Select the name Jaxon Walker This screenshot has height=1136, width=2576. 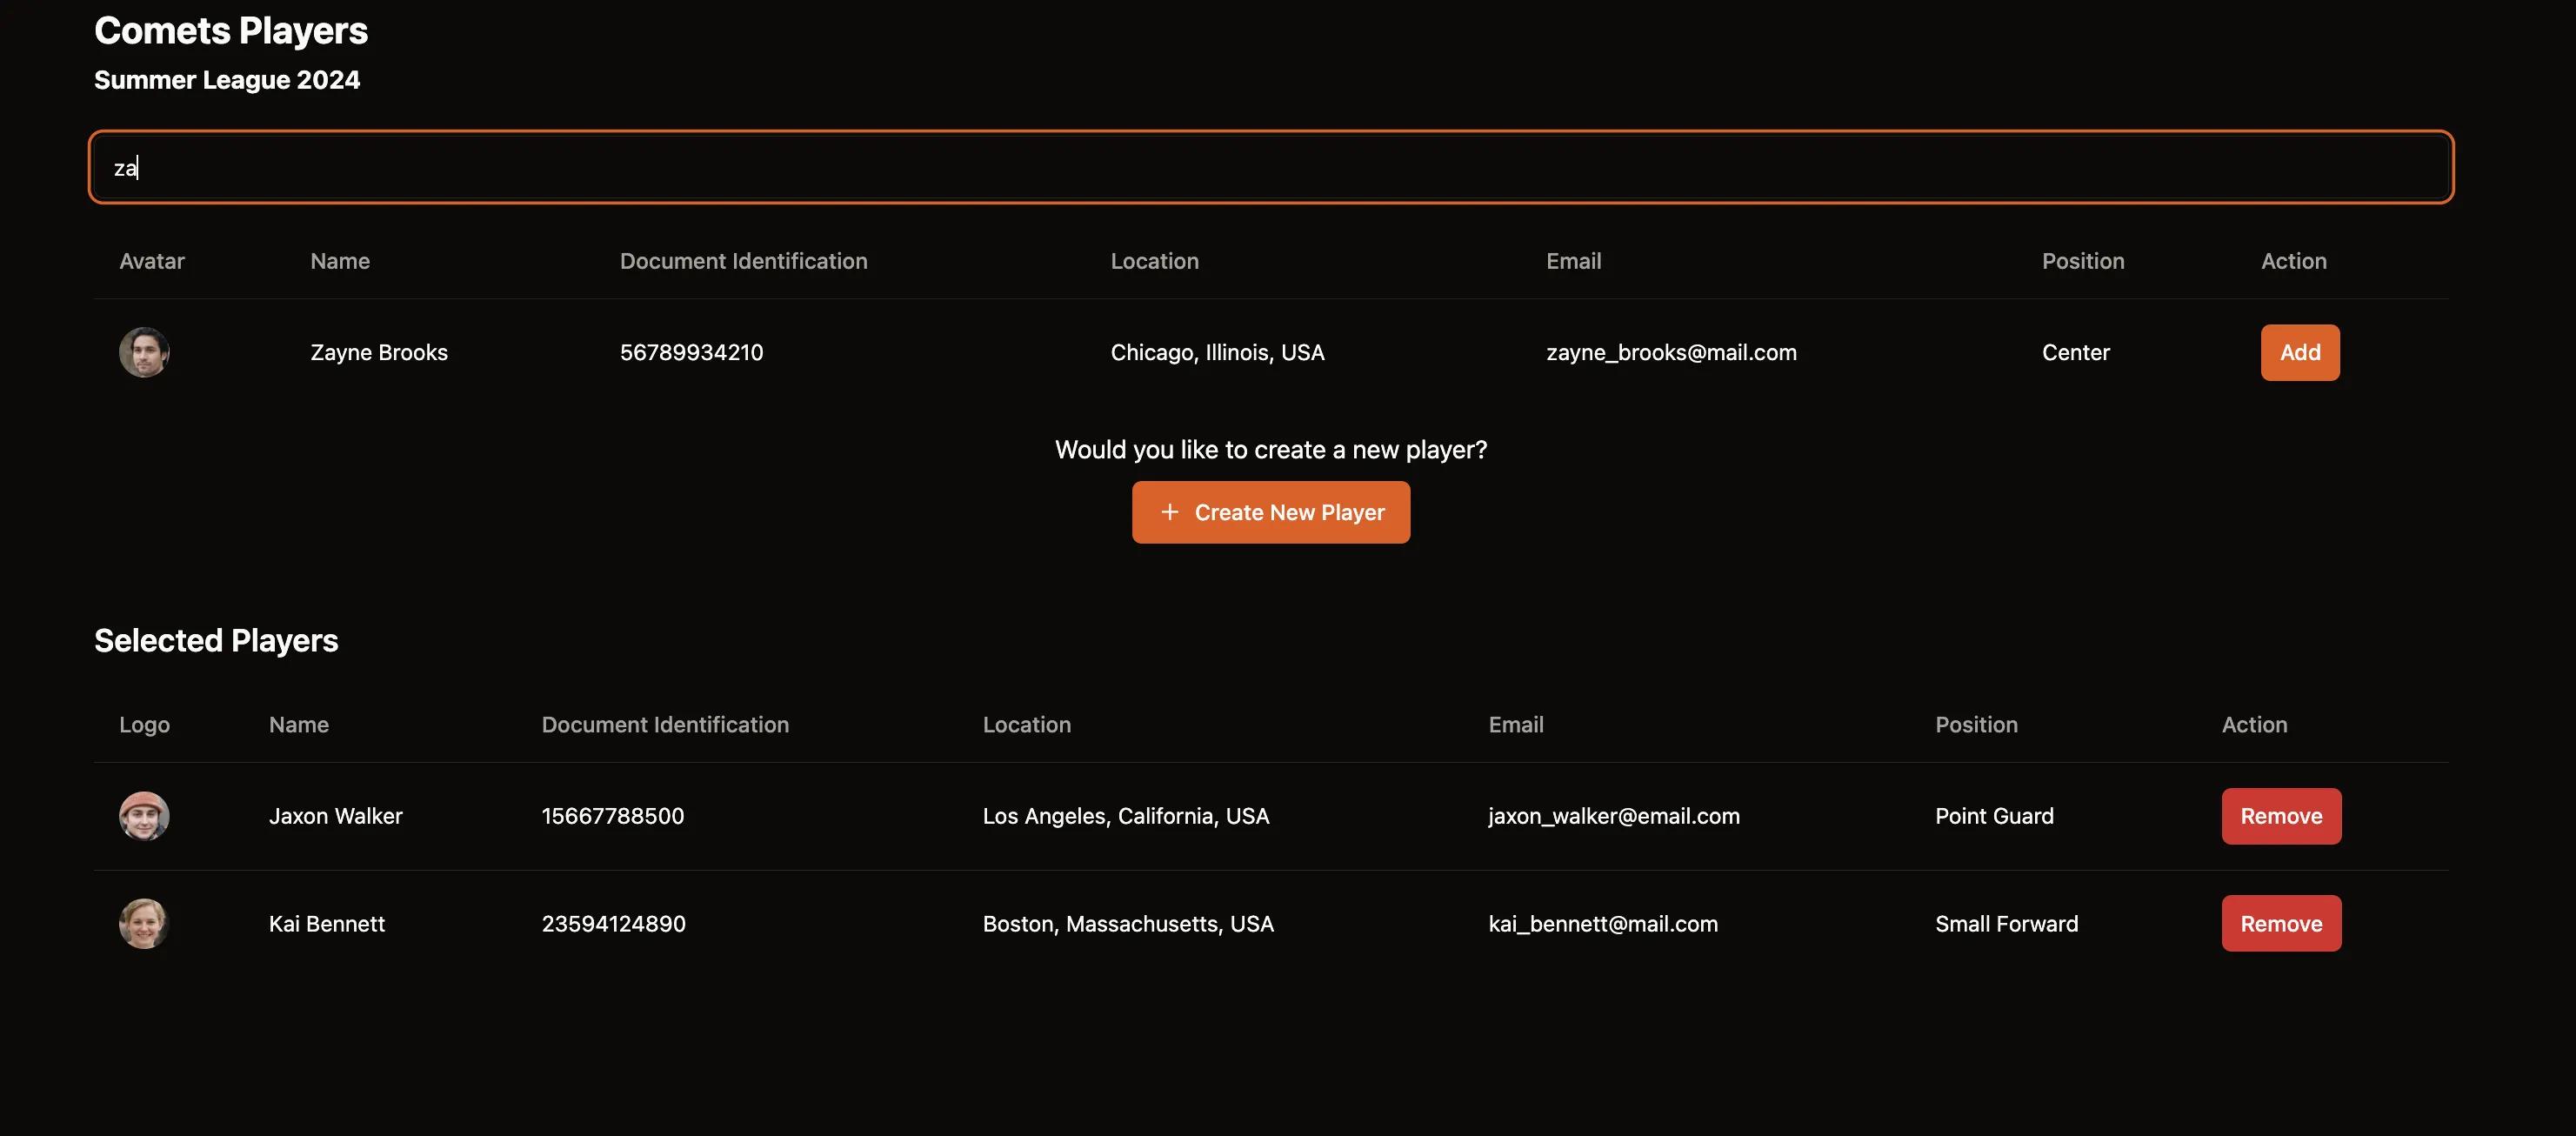click(335, 816)
